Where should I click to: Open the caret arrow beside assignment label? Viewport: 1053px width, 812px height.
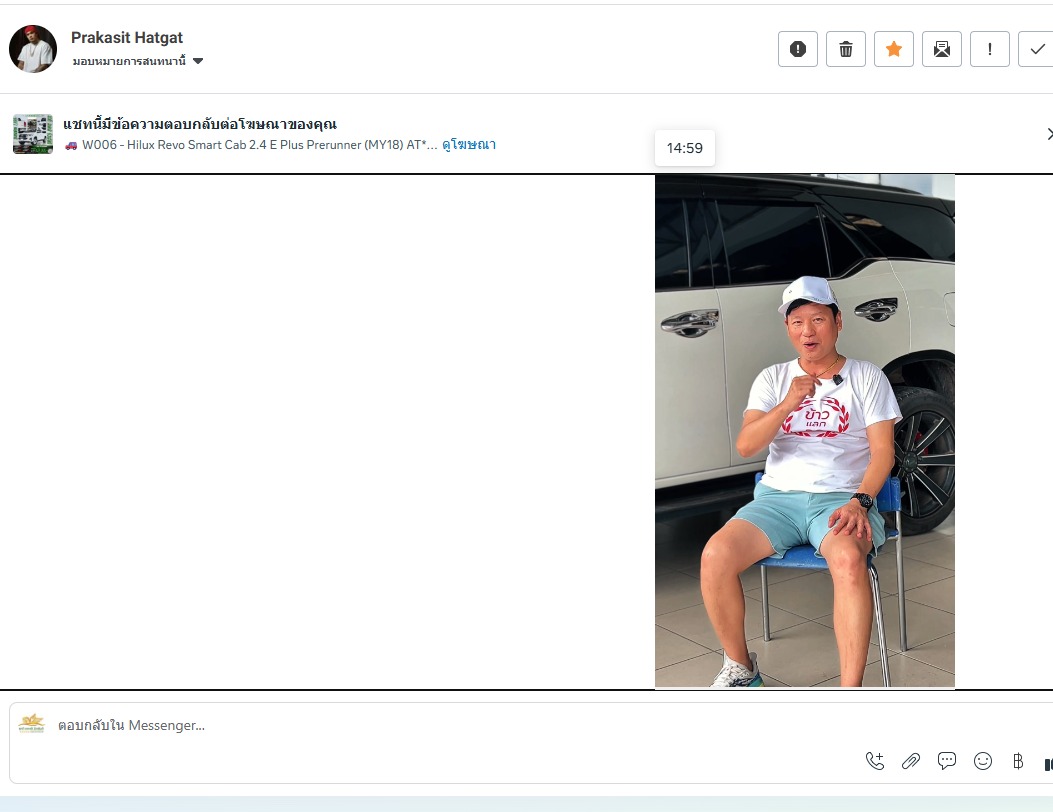[x=198, y=61]
